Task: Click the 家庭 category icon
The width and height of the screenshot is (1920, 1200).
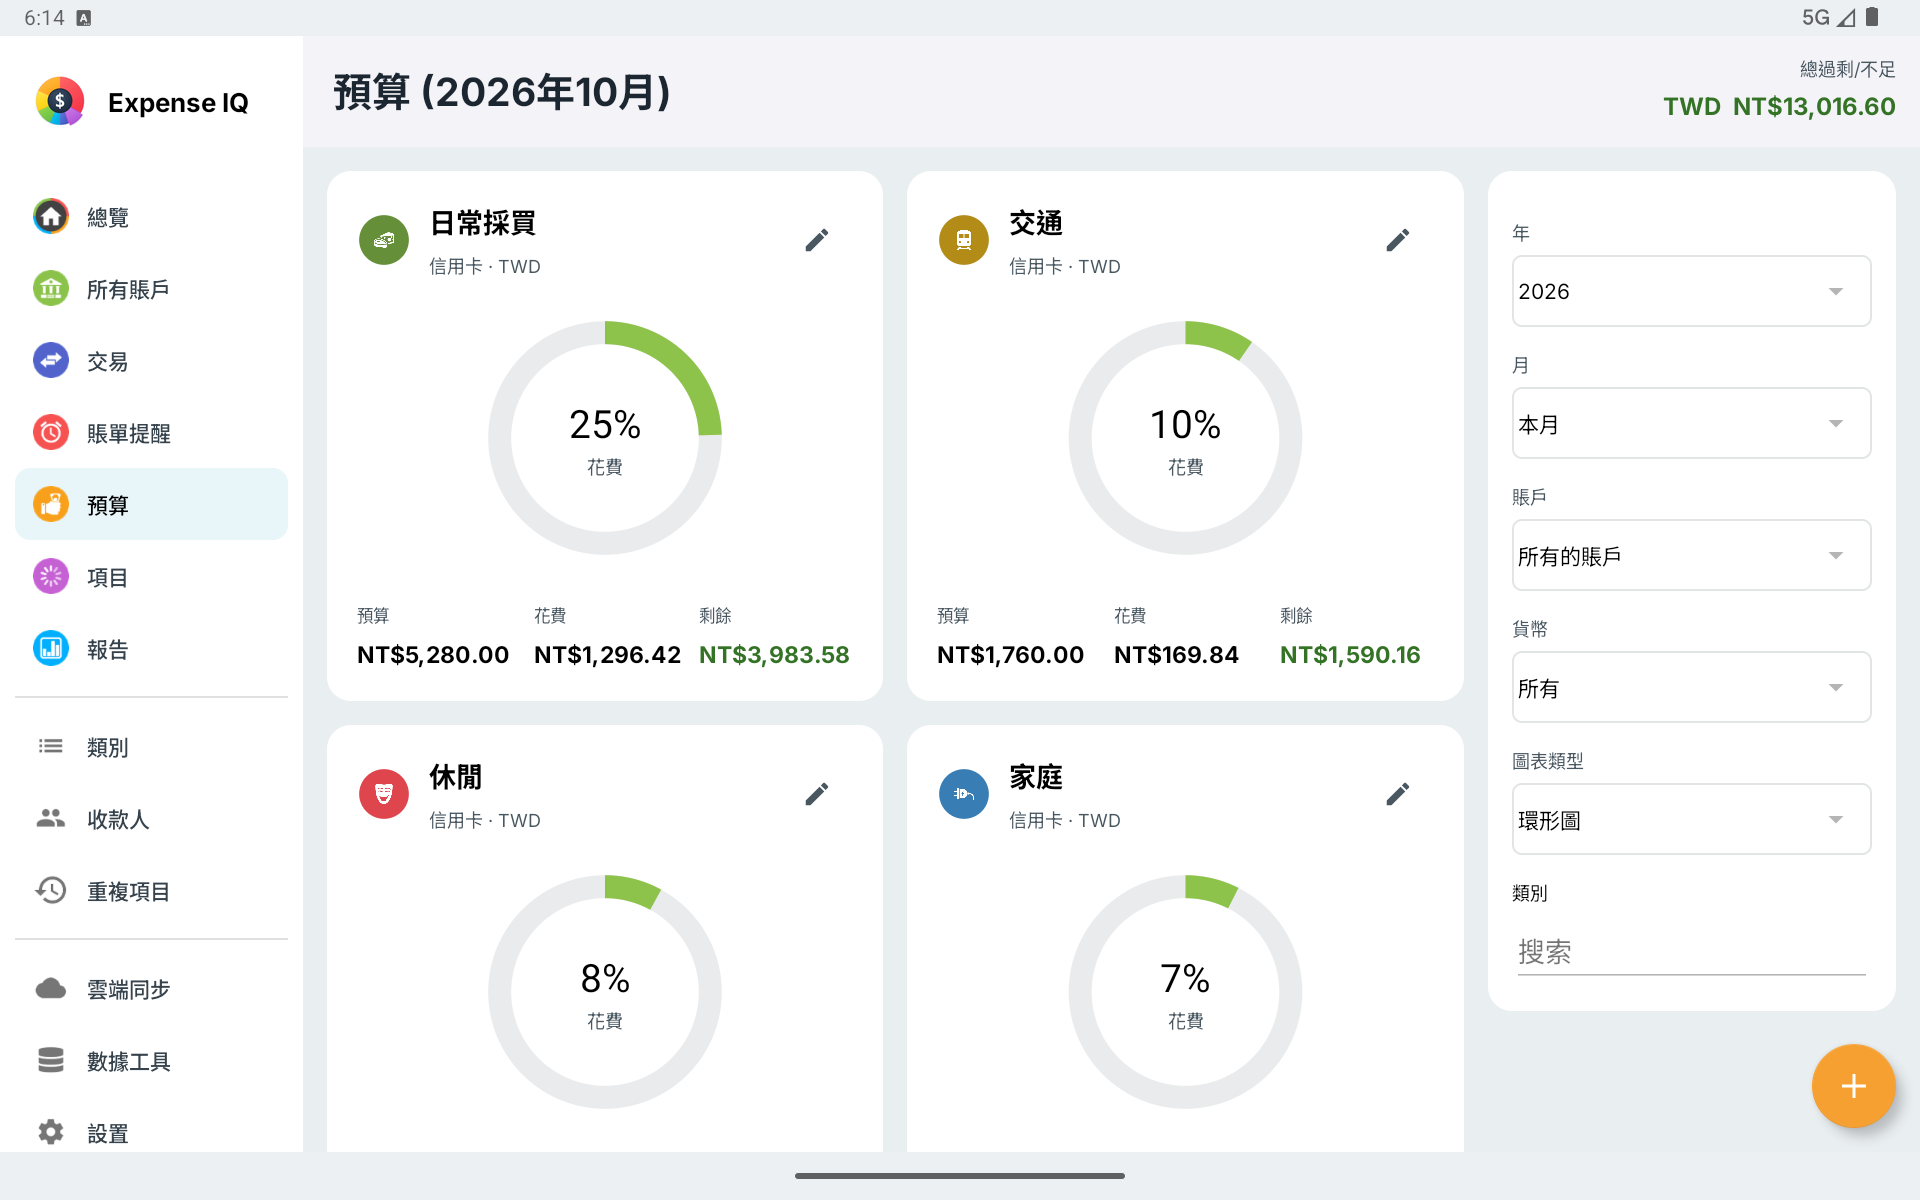Action: click(964, 794)
